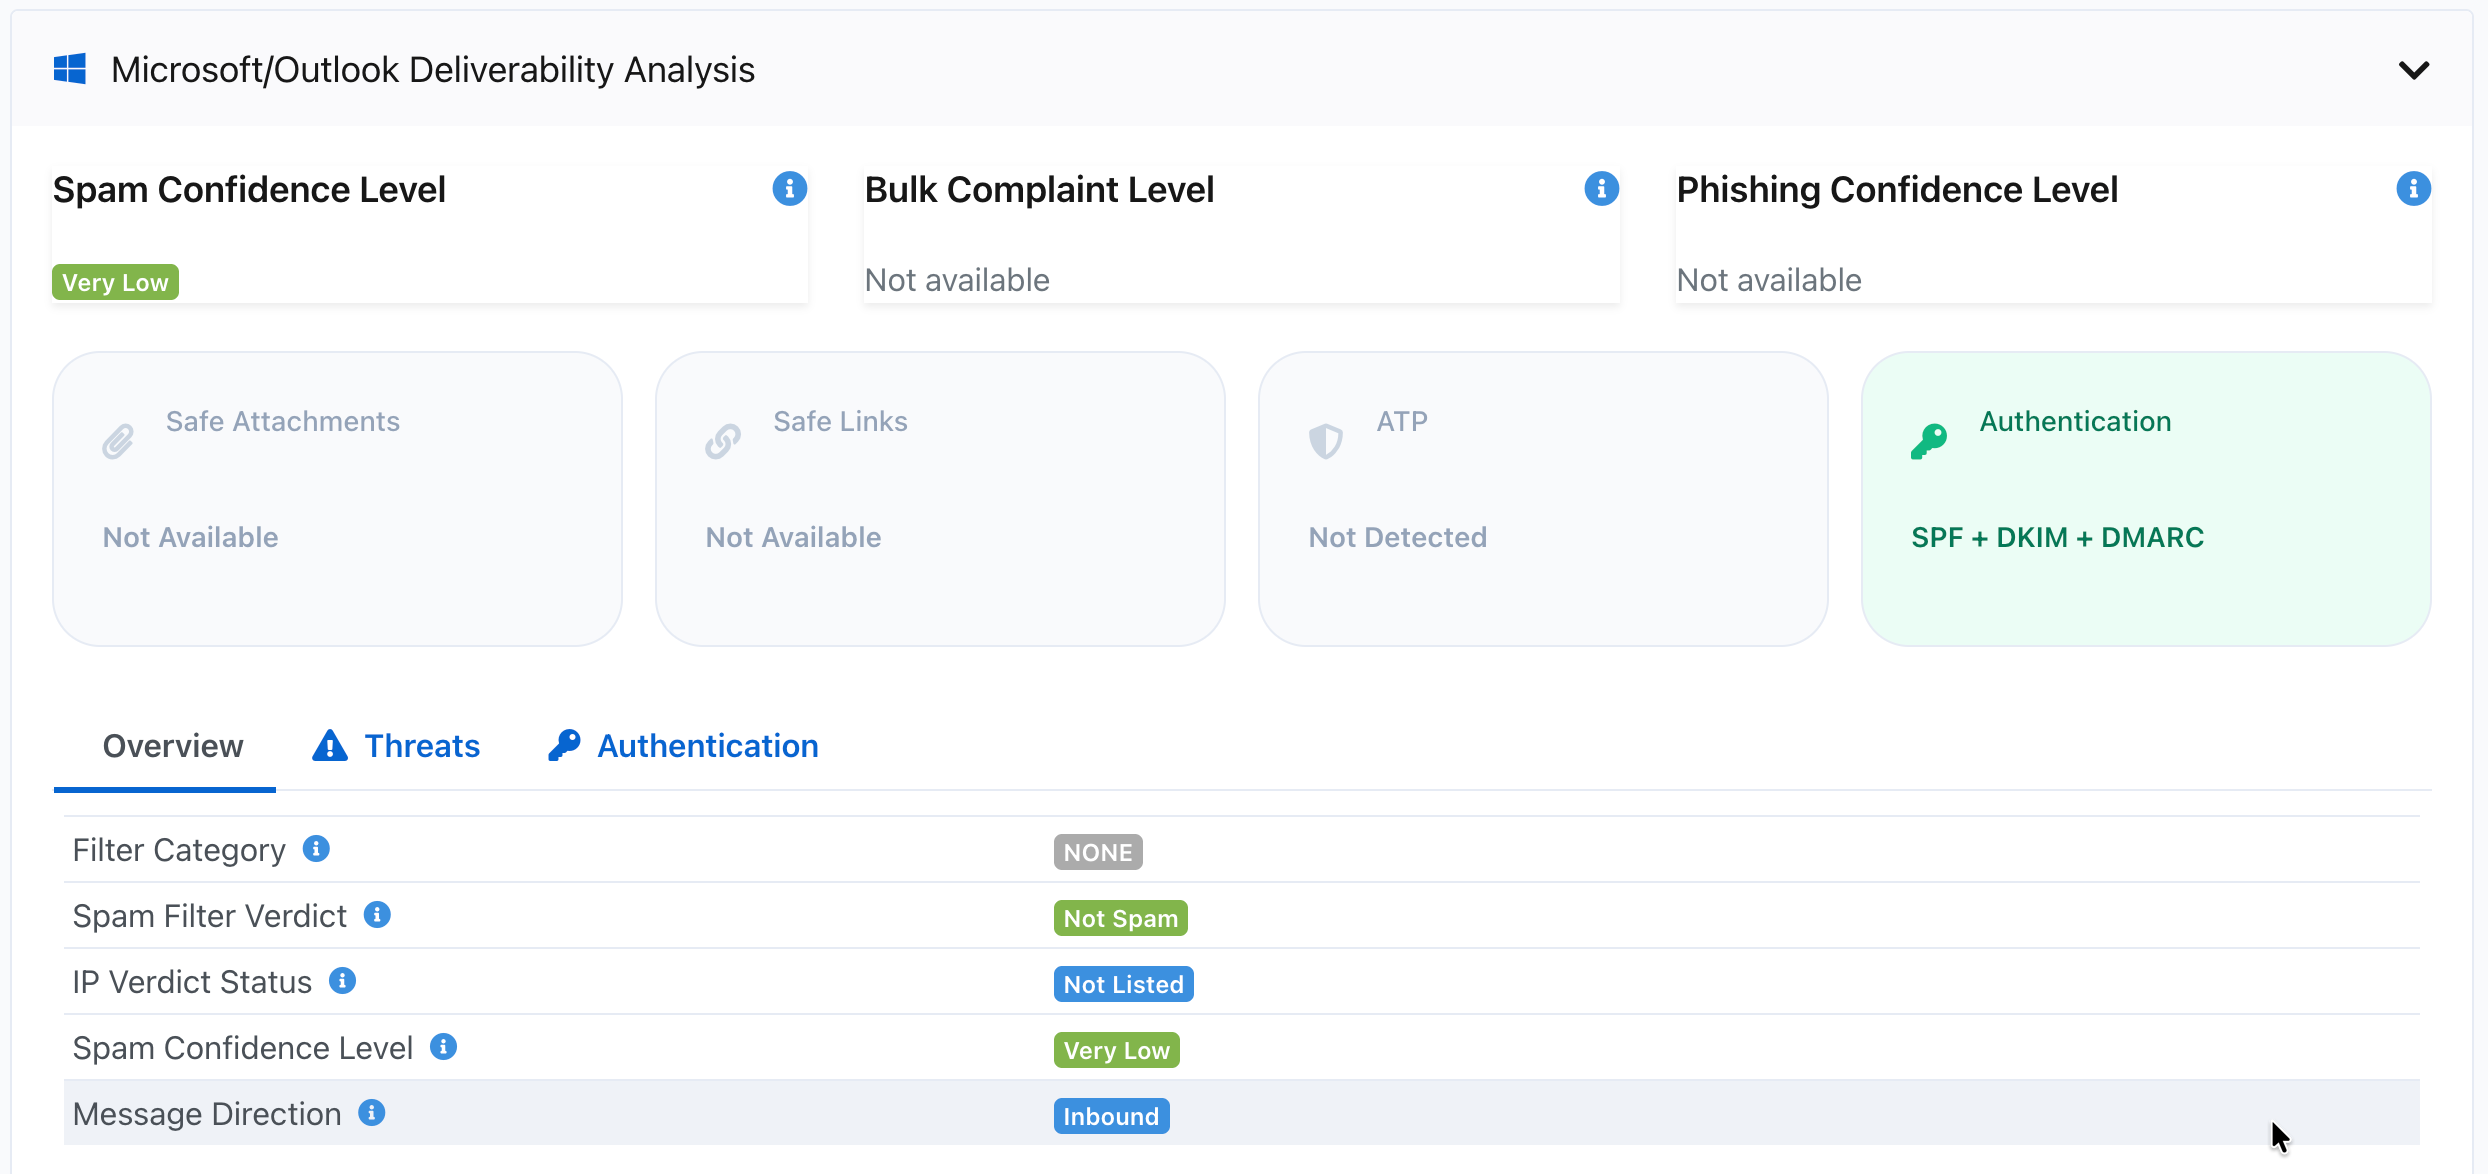Click the ATP shield icon
The image size is (2488, 1174).
[x=1326, y=440]
